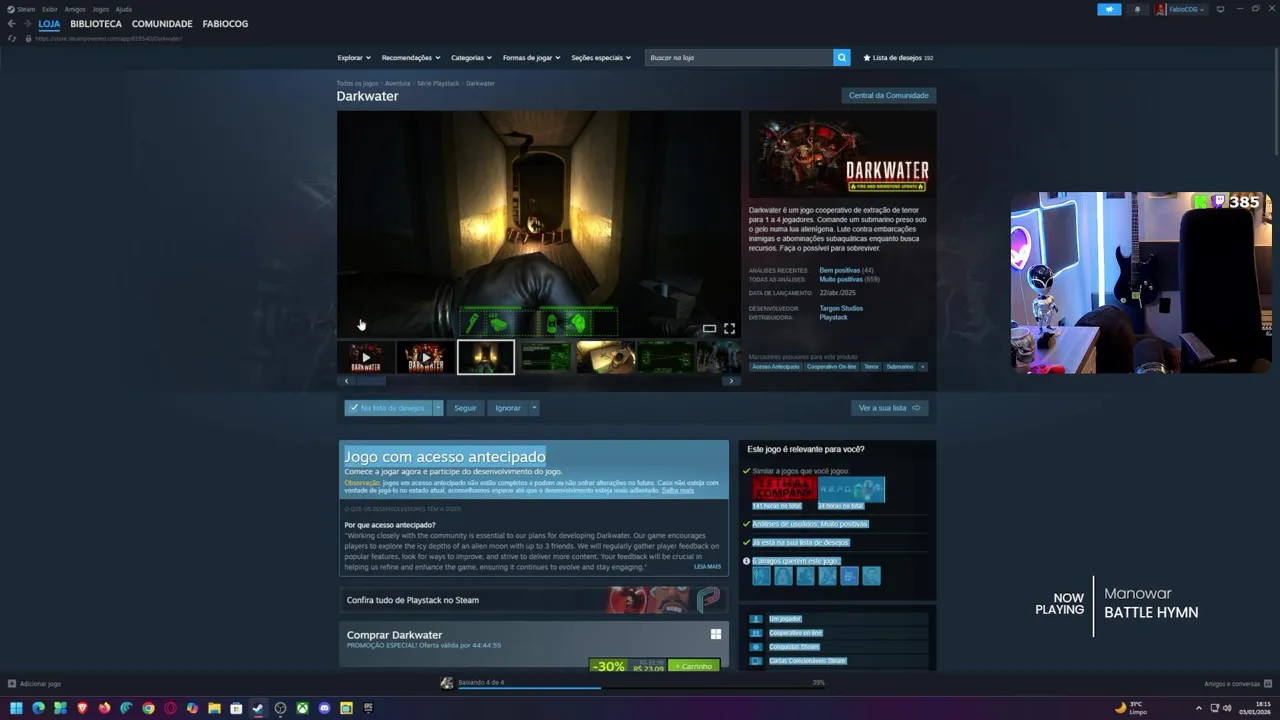Screen dimensions: 1280x720
Task: Expand Explorar store menu
Action: point(353,58)
